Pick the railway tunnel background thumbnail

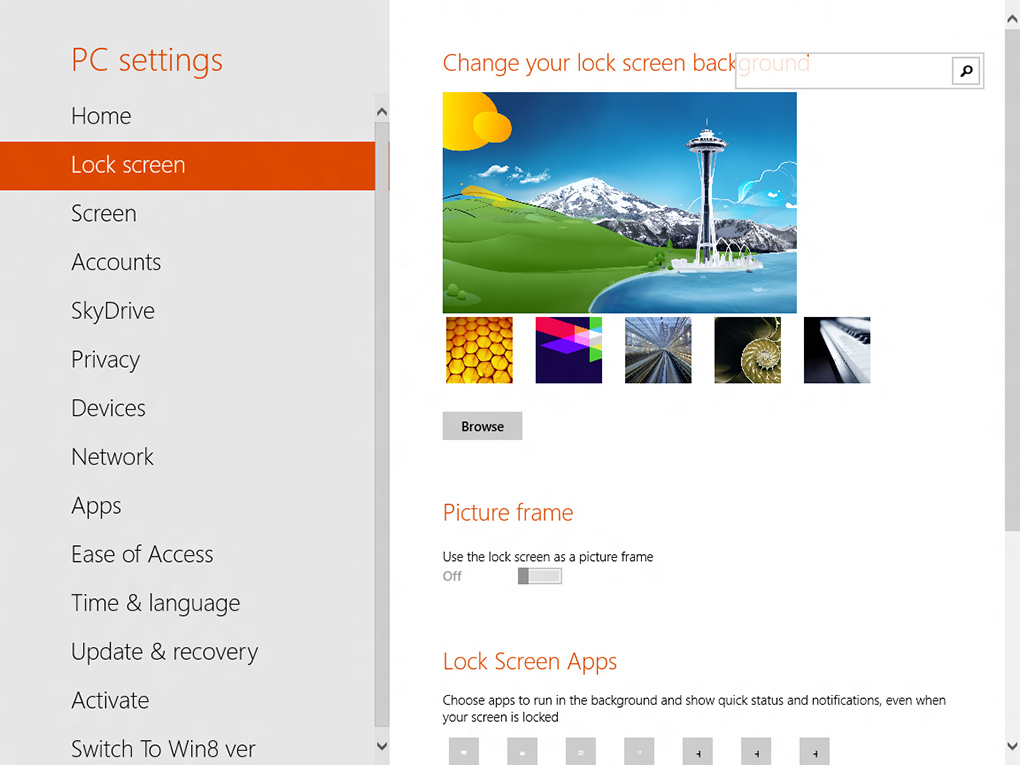(658, 350)
